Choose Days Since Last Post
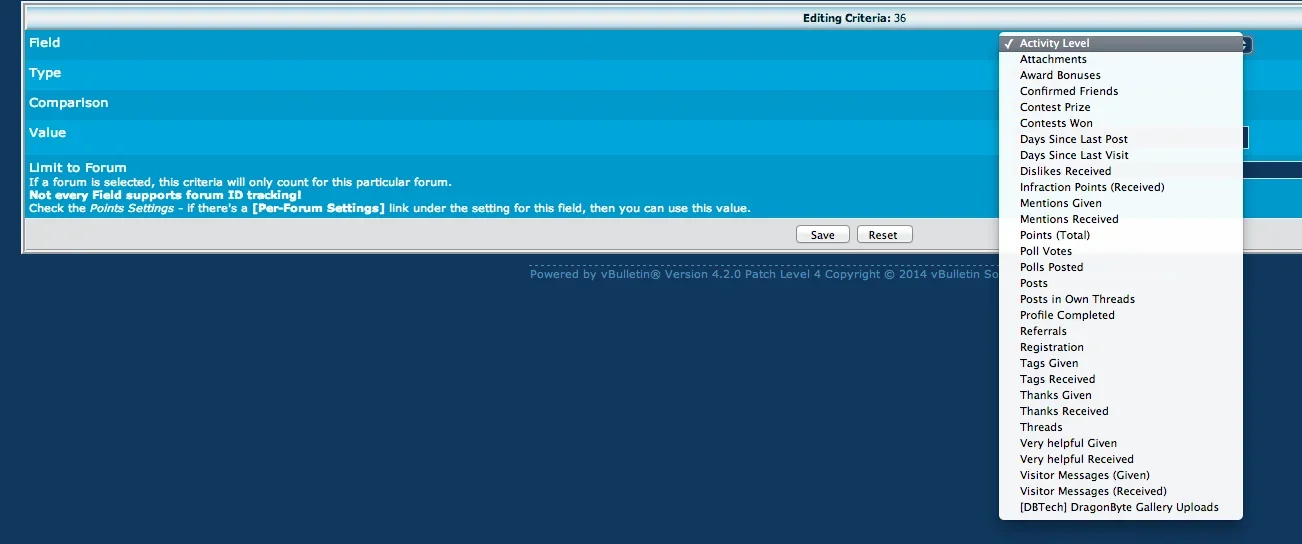Viewport: 1302px width, 544px height. (1121, 139)
